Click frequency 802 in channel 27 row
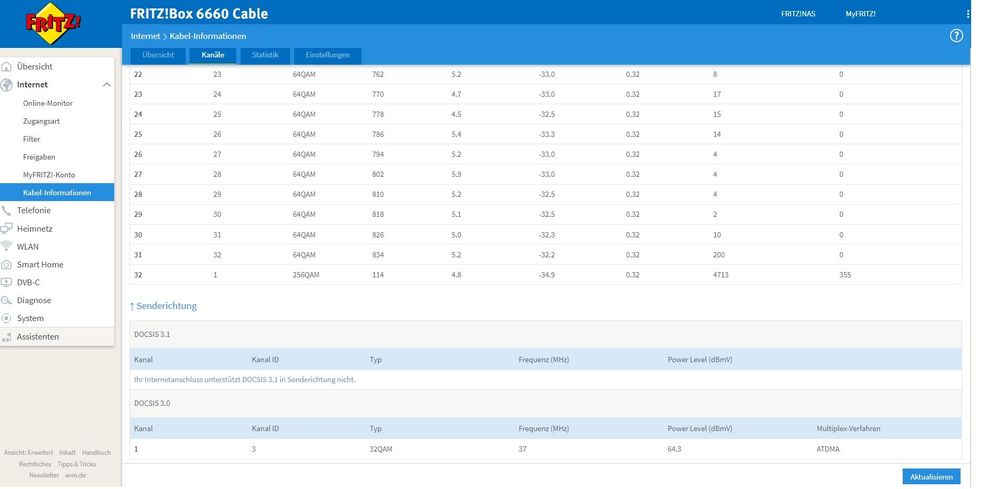The width and height of the screenshot is (999, 489). click(378, 174)
